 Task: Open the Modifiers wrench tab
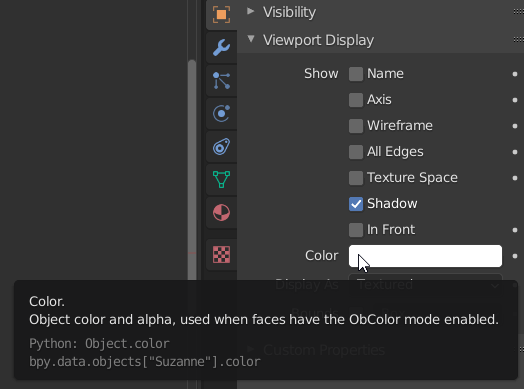tap(221, 47)
